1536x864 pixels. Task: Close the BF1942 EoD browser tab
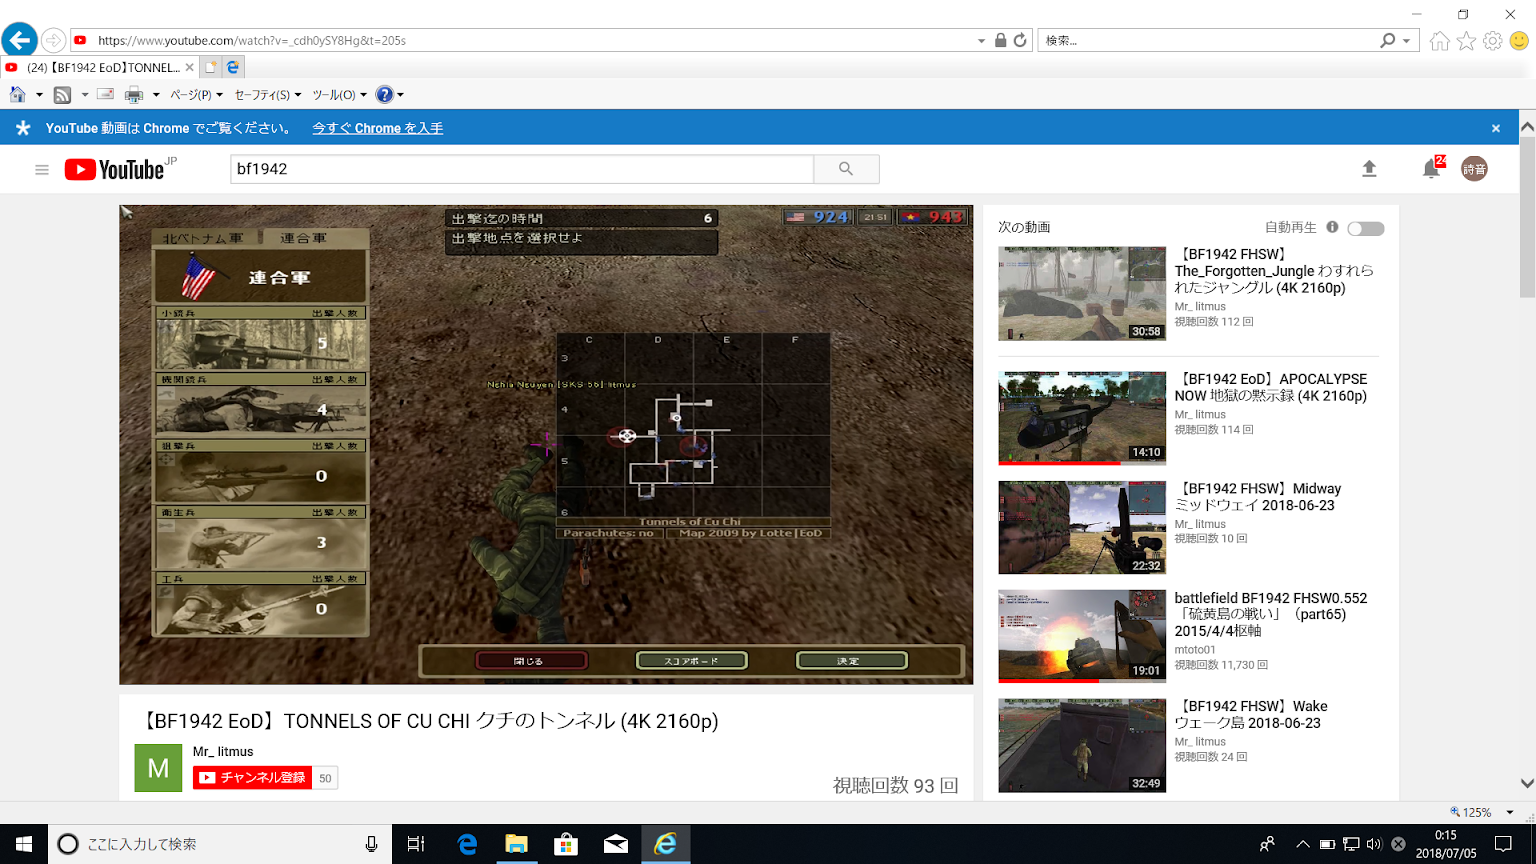[189, 67]
